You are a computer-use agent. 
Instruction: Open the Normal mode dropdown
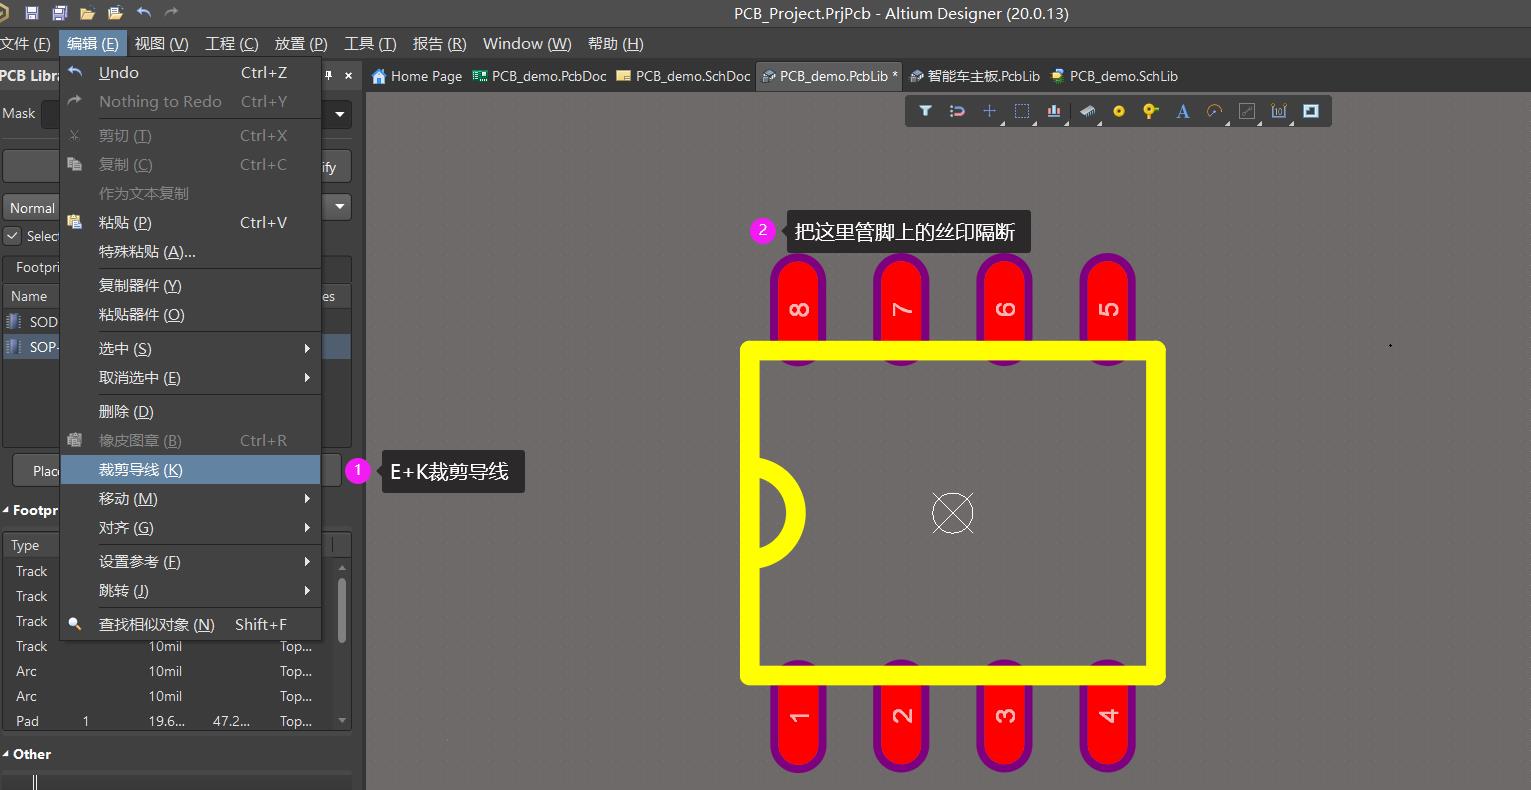[340, 207]
